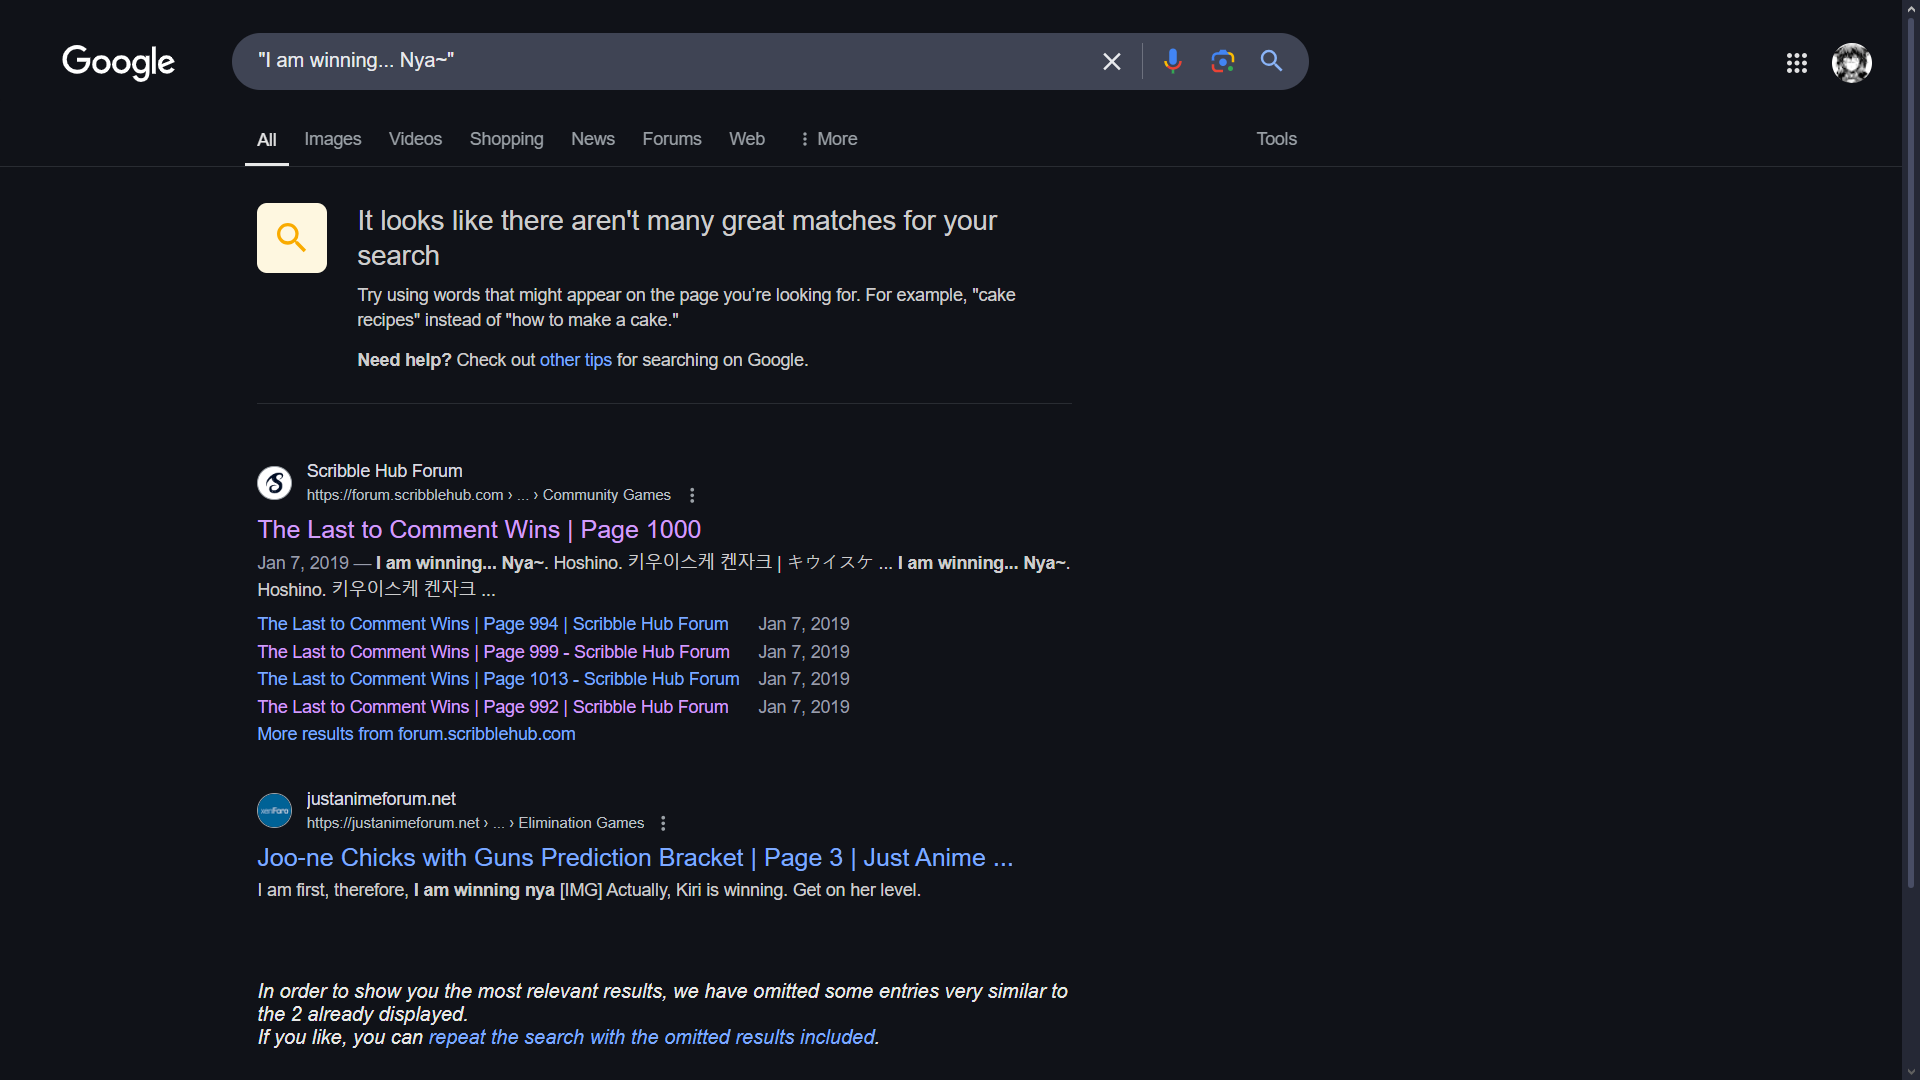Open the Joo-ne Chicks with Guns result
The height and width of the screenshot is (1080, 1920).
click(635, 857)
